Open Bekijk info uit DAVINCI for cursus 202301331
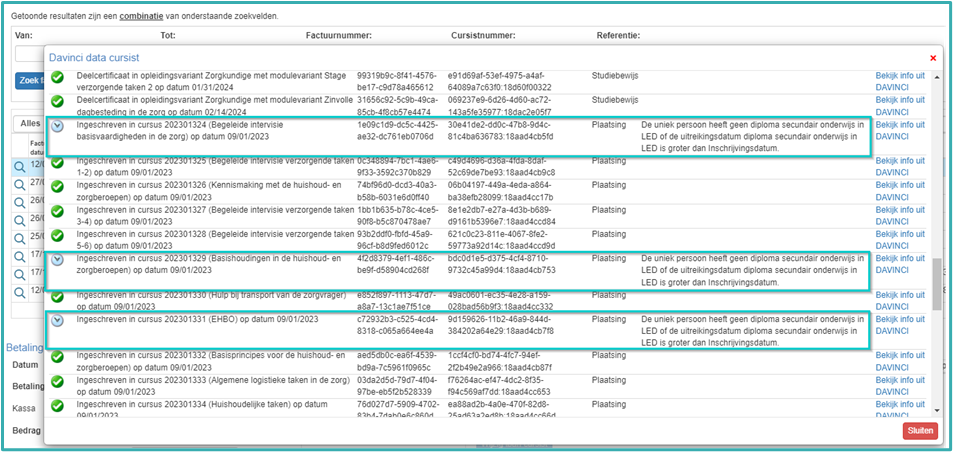Image resolution: width=953 pixels, height=452 pixels. pyautogui.click(x=900, y=325)
